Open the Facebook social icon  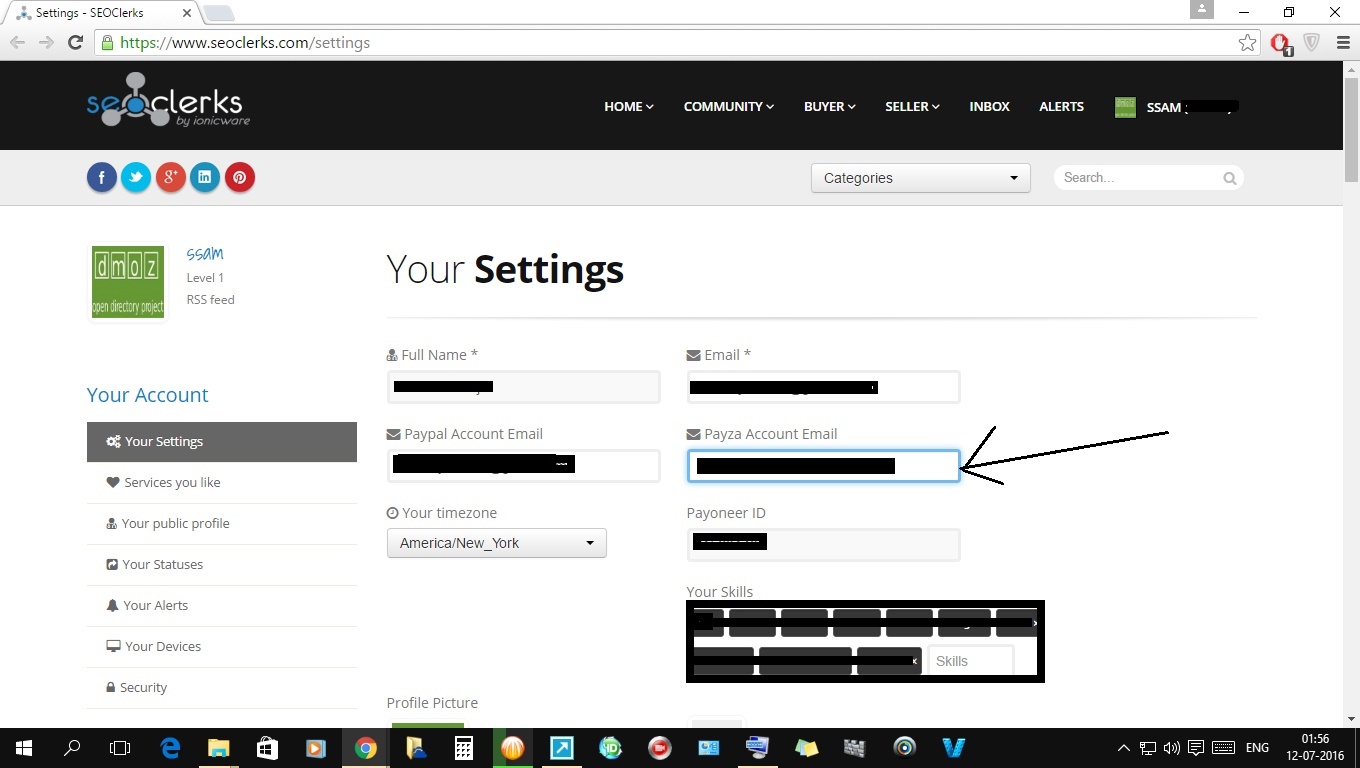click(102, 178)
